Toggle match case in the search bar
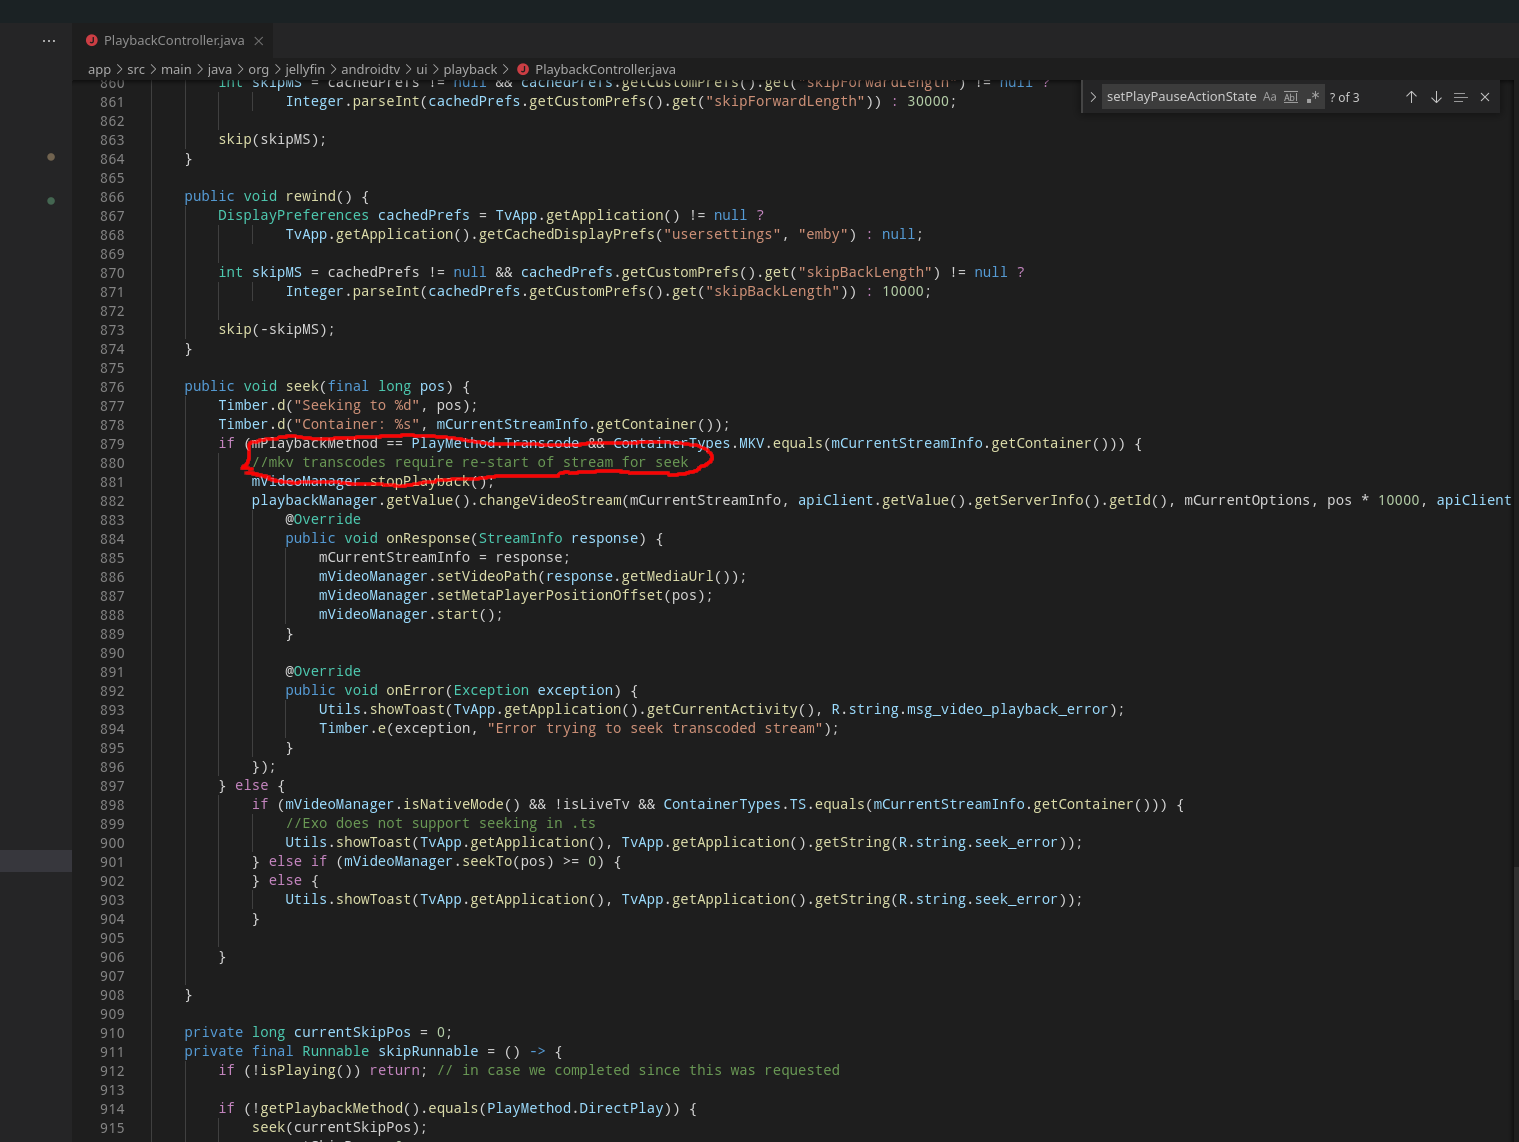Image resolution: width=1519 pixels, height=1142 pixels. tap(1269, 96)
